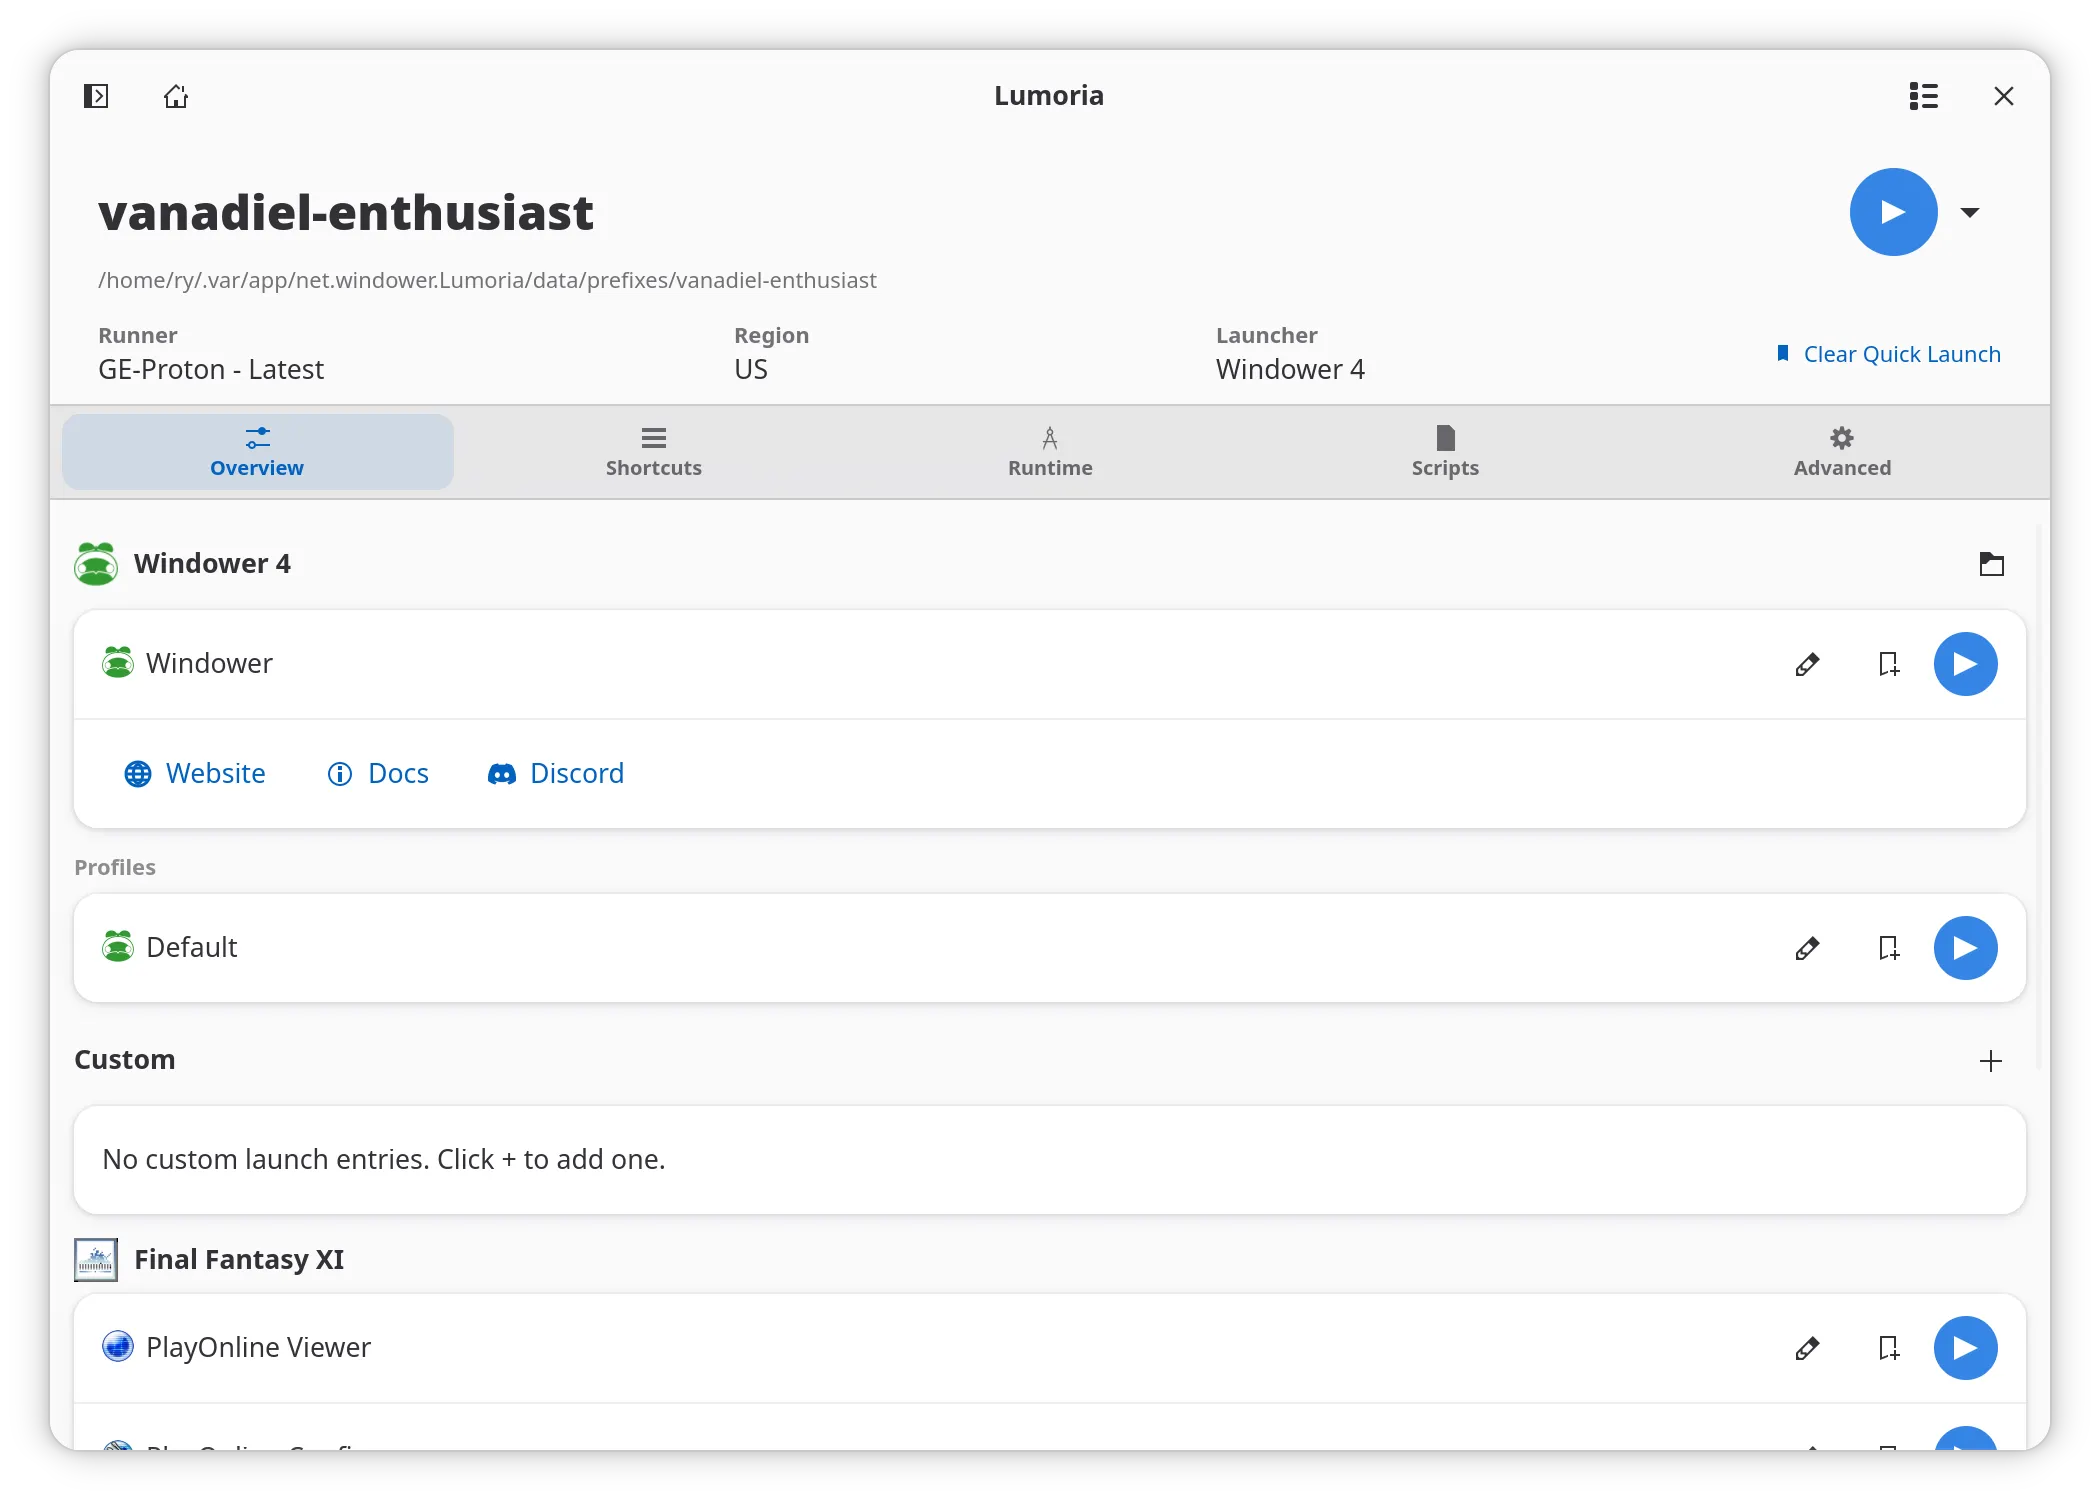Bookmark the Windower entry for quick launch
Image resolution: width=2100 pixels, height=1500 pixels.
[1888, 664]
